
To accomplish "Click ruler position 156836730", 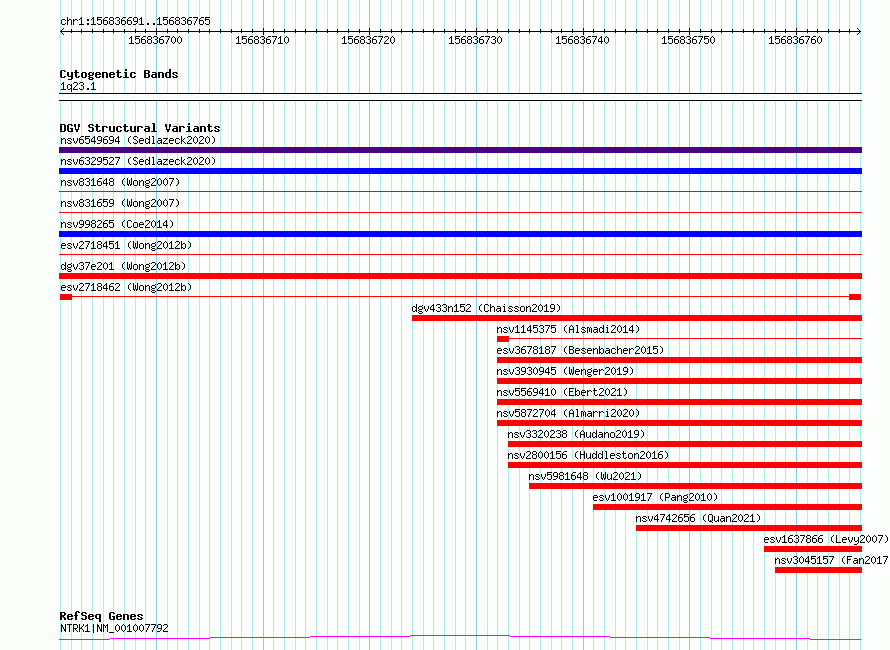I will [475, 40].
